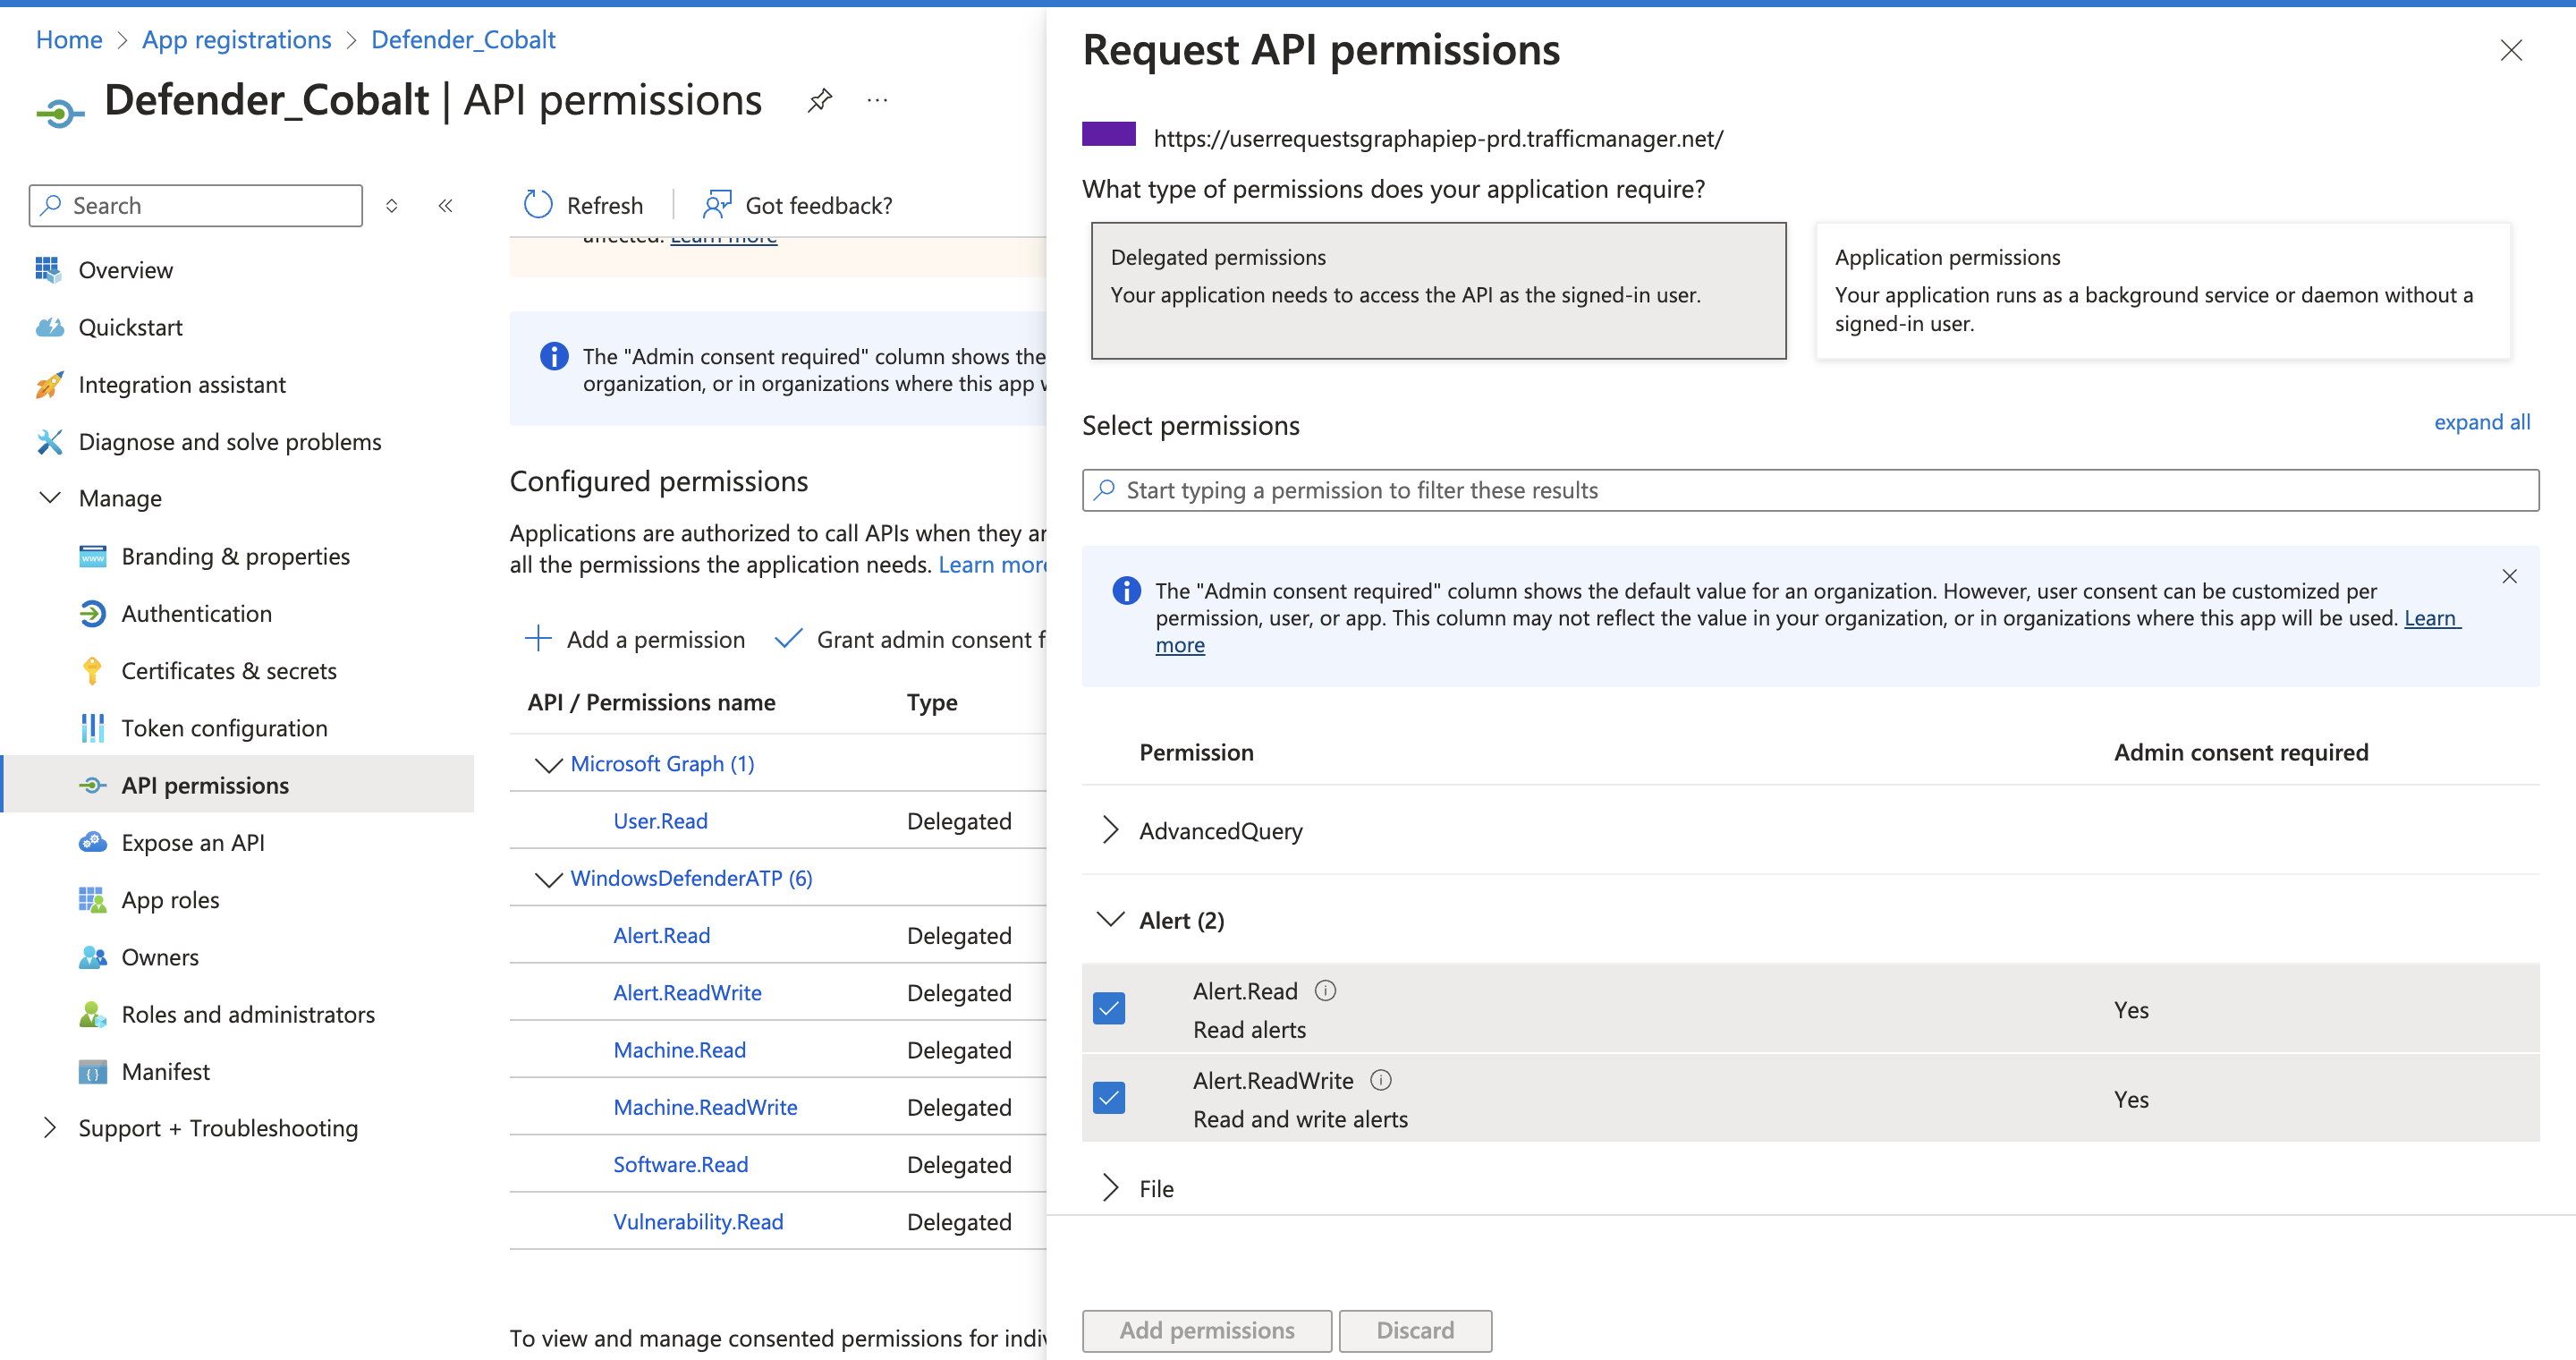This screenshot has width=2576, height=1360.
Task: Click the Refresh icon
Action: (538, 204)
